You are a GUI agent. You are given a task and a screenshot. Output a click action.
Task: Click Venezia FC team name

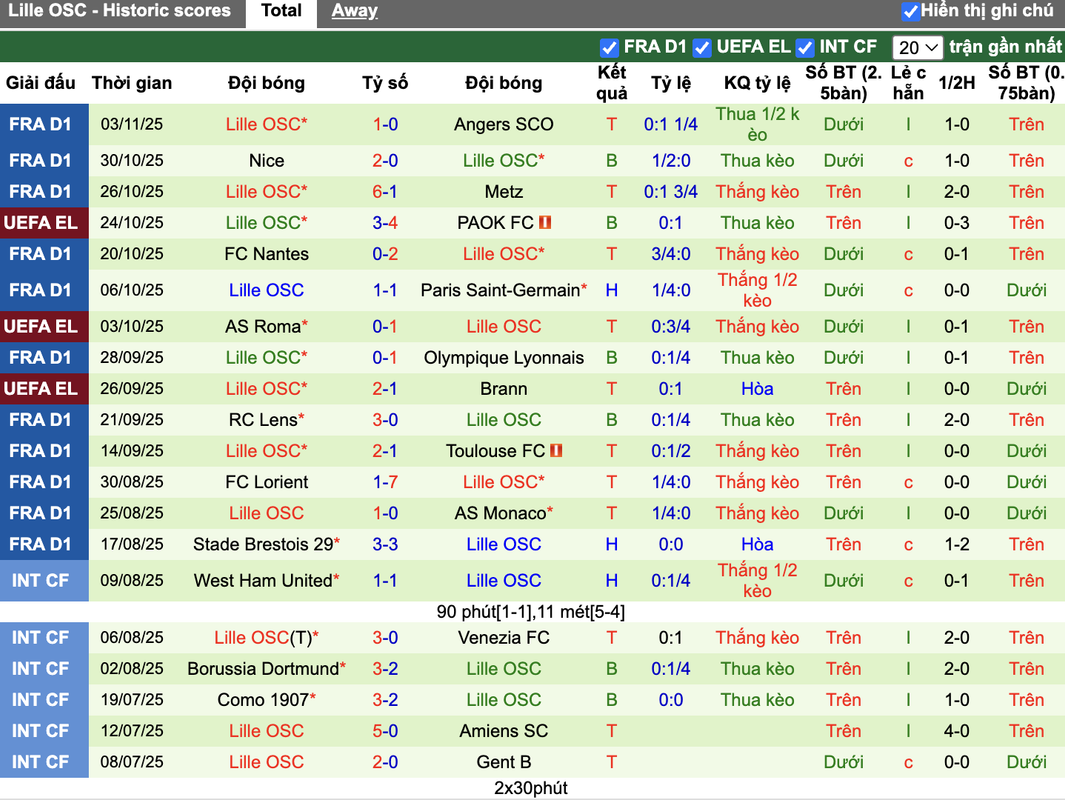[x=503, y=638]
